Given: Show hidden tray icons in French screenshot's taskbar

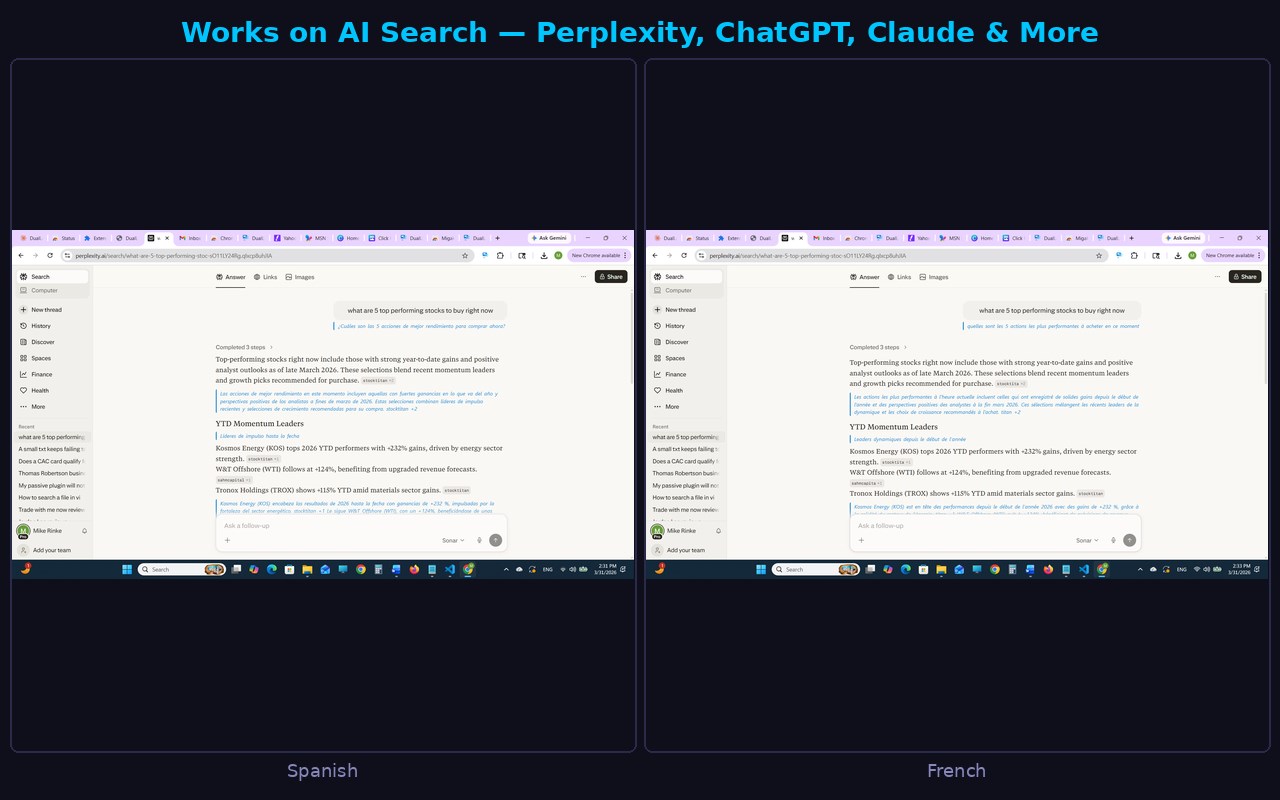Looking at the screenshot, I should (x=1140, y=569).
